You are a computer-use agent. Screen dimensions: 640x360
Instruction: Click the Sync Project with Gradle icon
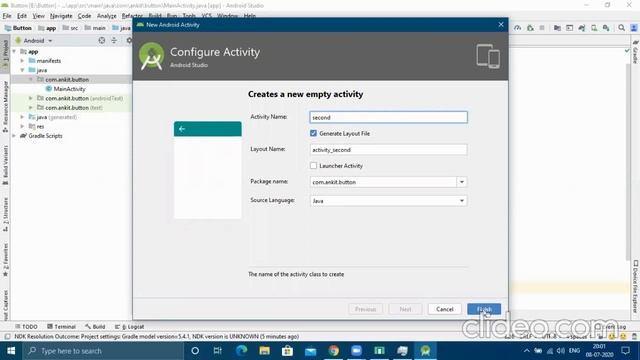[582, 28]
